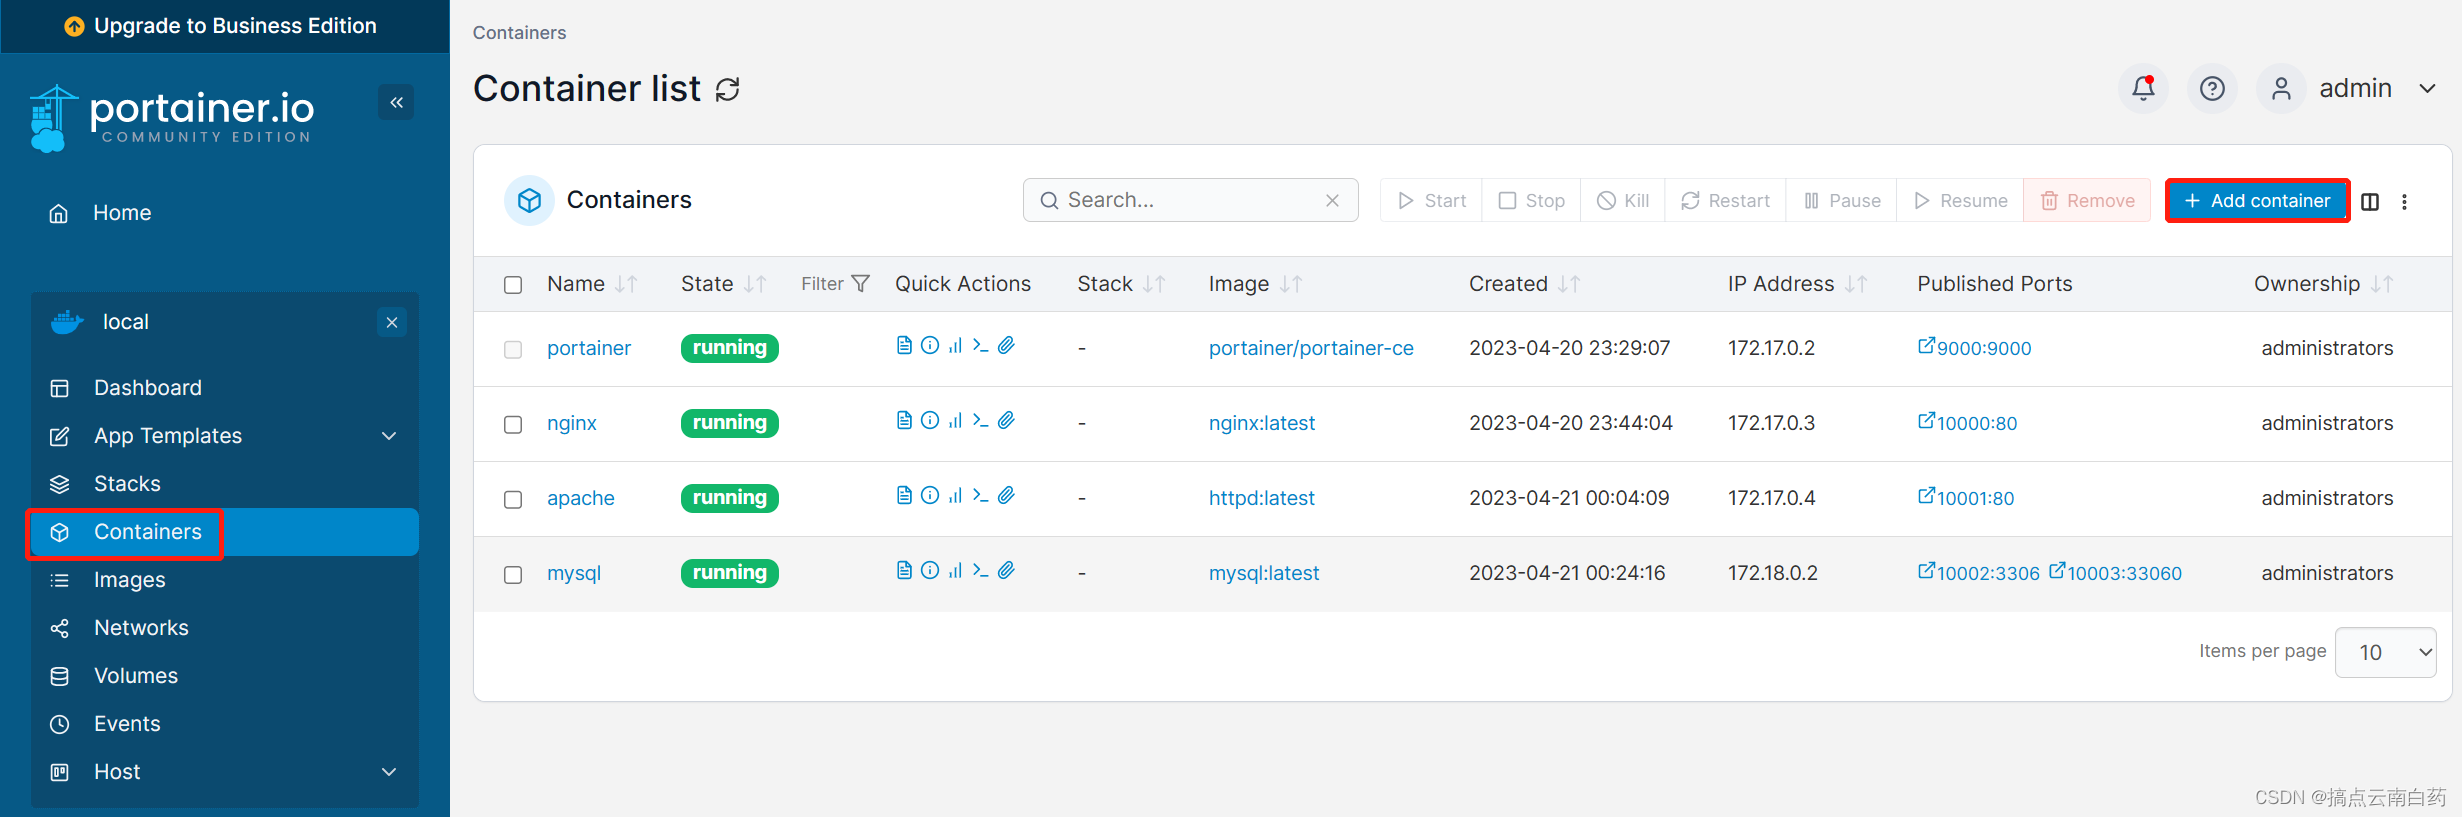Open the State filter
The image size is (2462, 817).
[835, 284]
